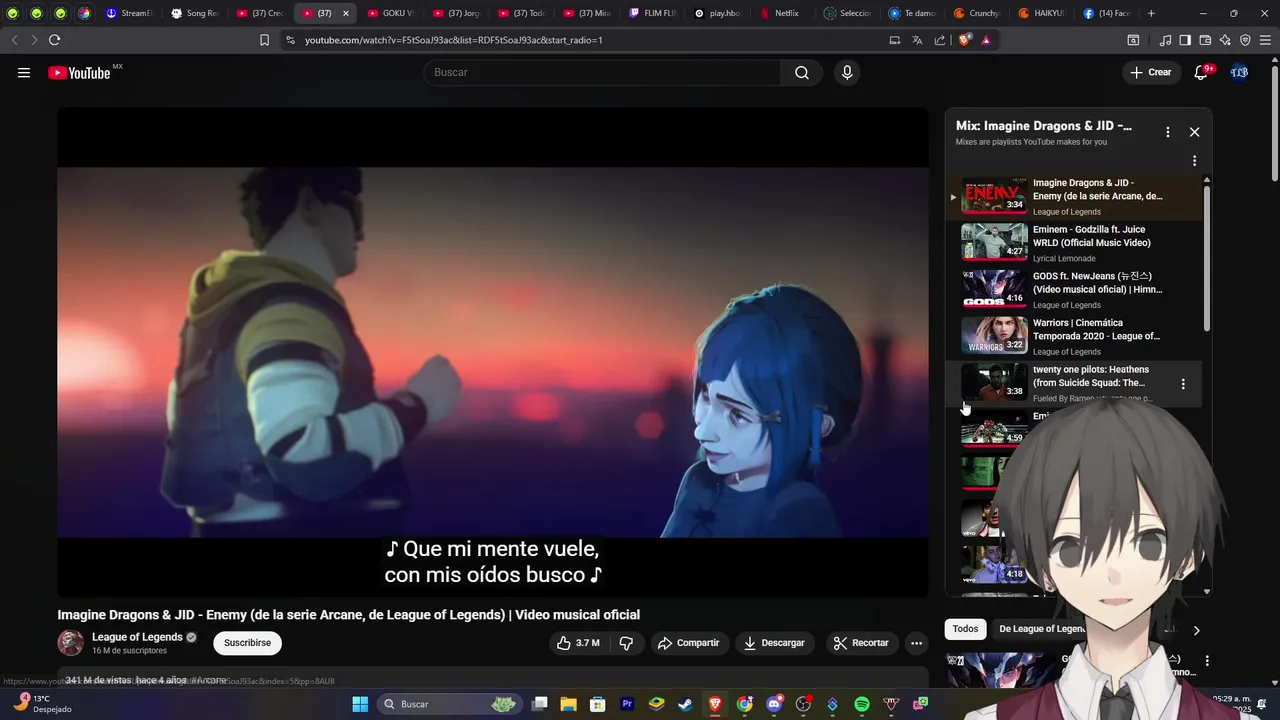Open the account avatar menu
This screenshot has width=1280, height=720.
point(1239,72)
